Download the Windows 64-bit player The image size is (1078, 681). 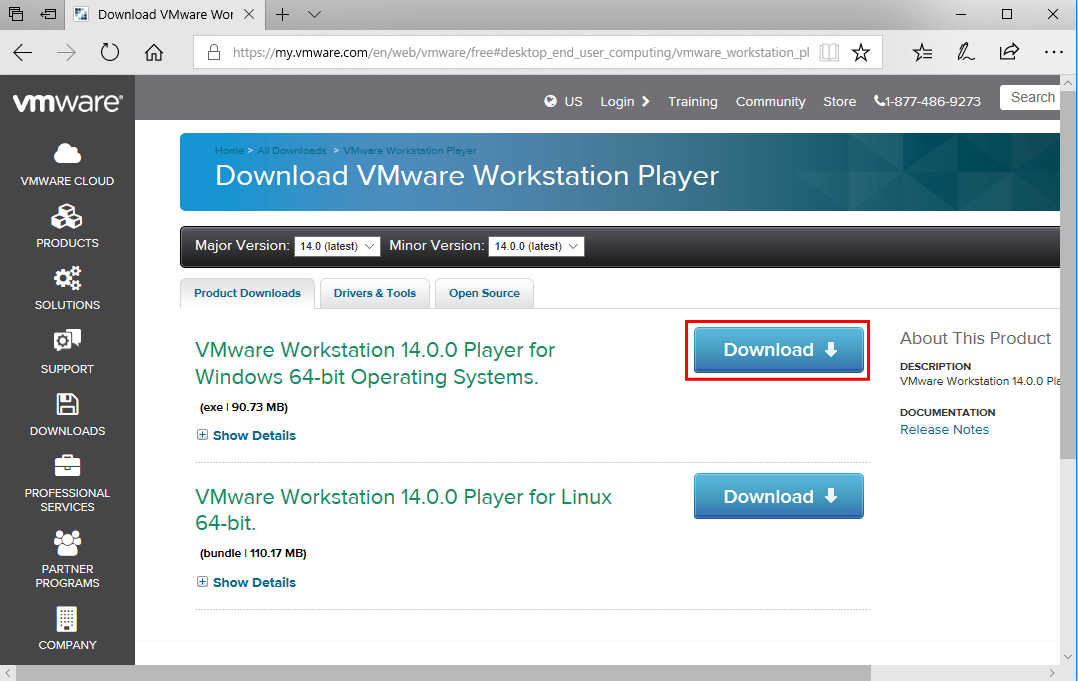(778, 350)
